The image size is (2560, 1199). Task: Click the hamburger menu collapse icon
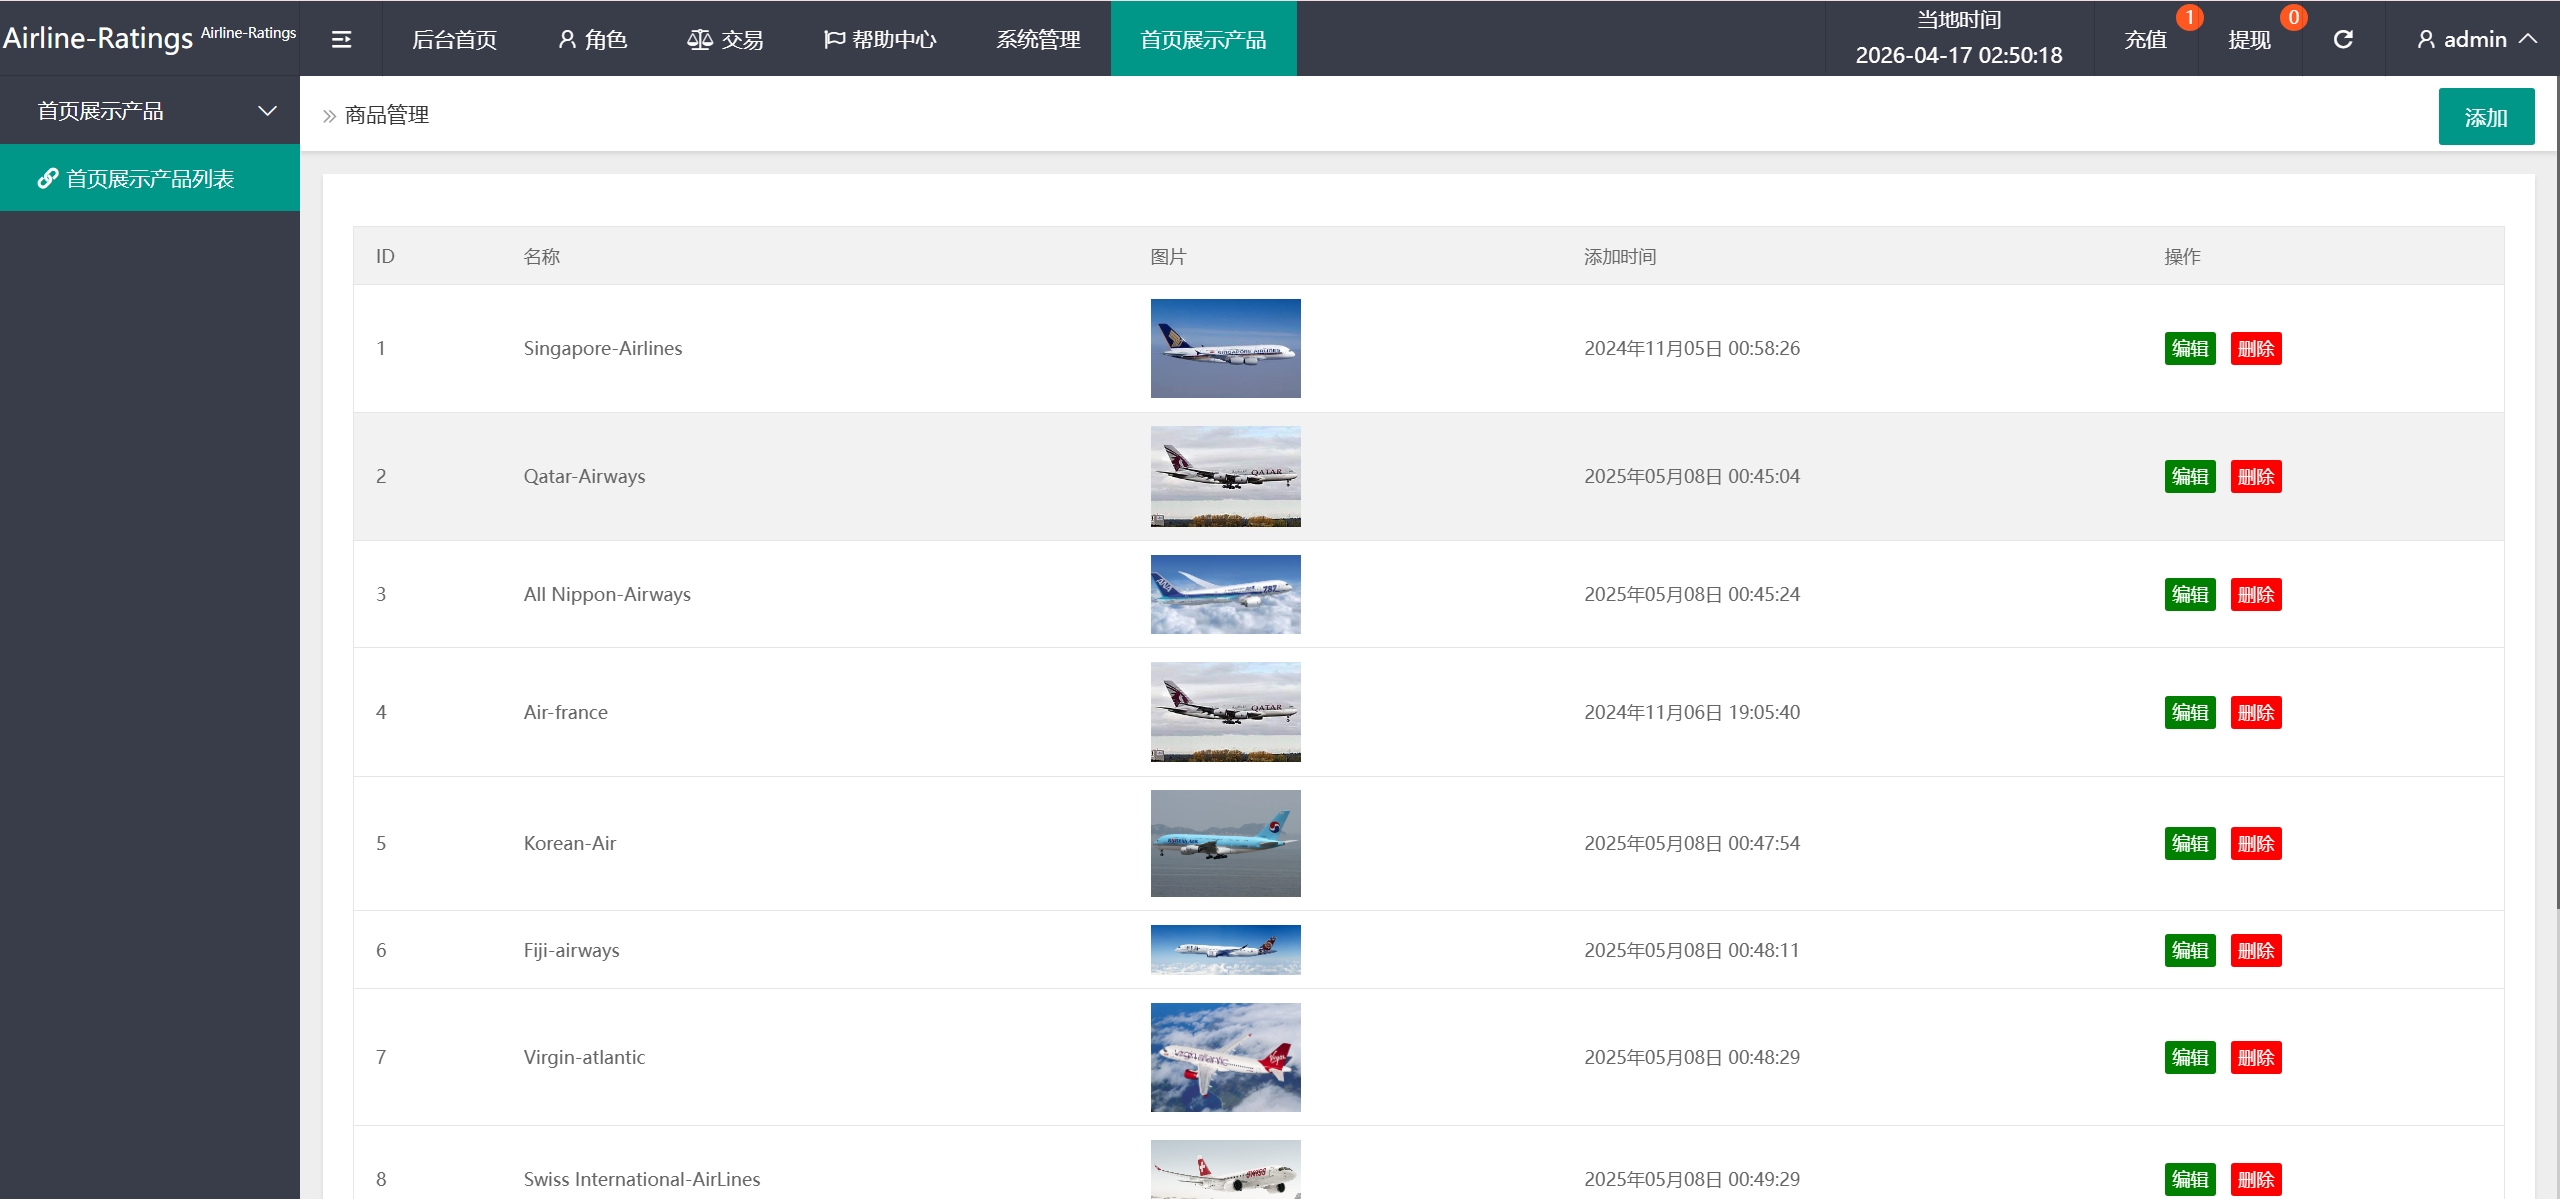341,39
